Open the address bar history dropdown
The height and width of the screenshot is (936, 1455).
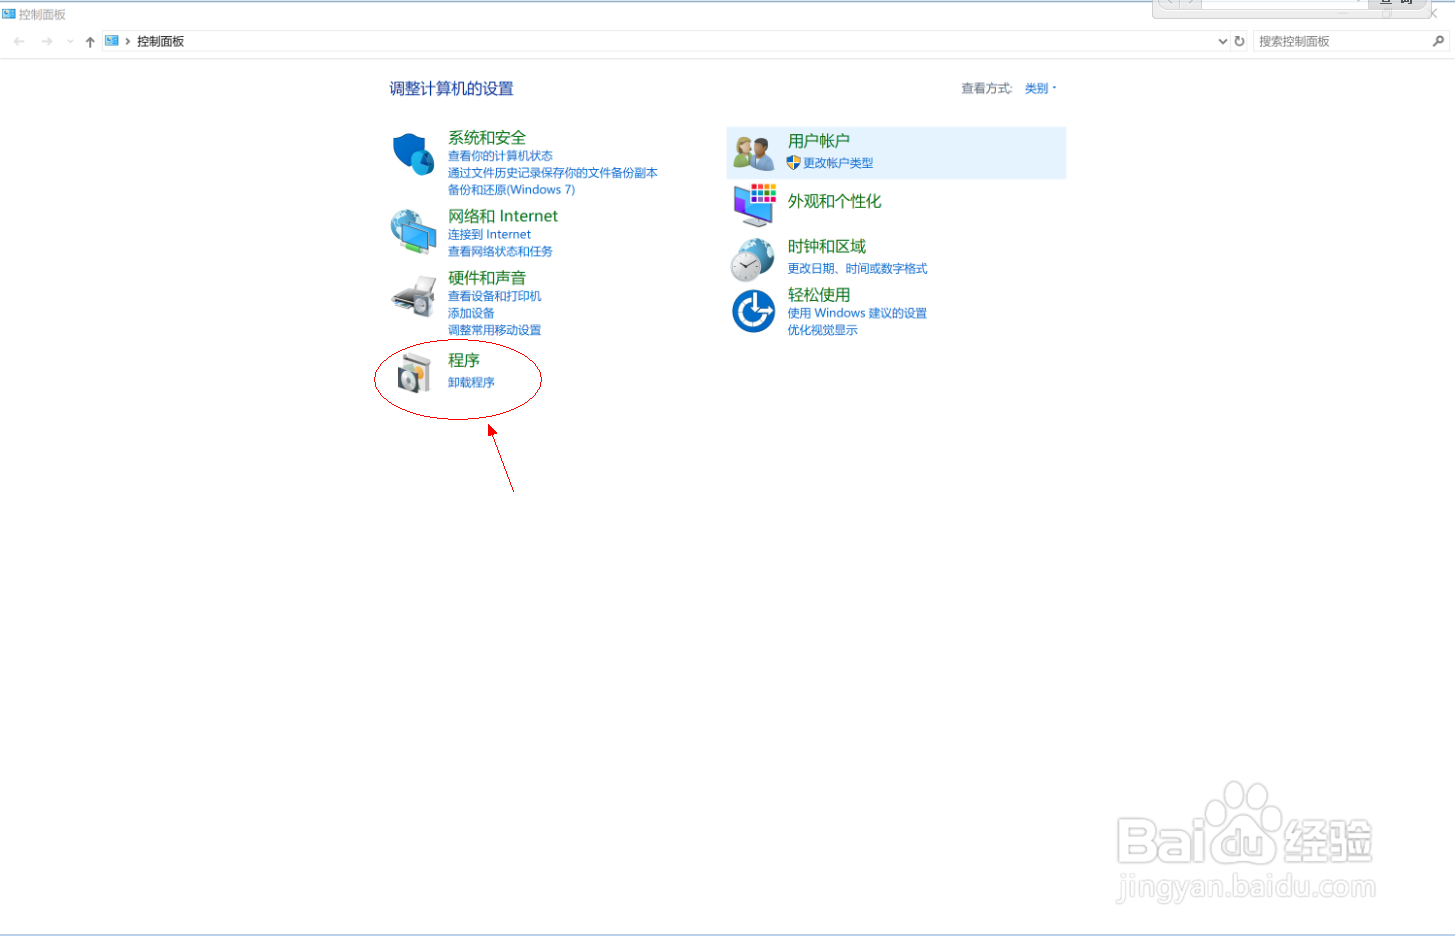pyautogui.click(x=1222, y=41)
